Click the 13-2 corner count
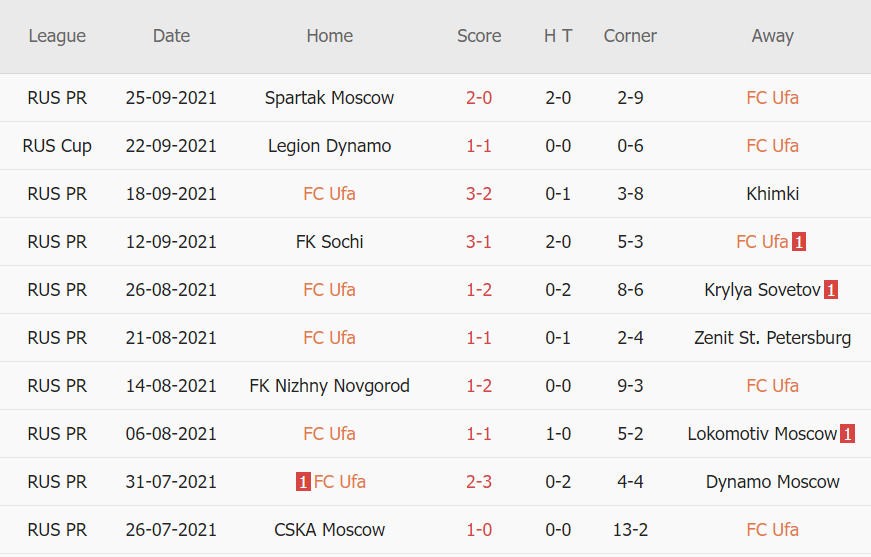The image size is (871, 557). [x=630, y=530]
